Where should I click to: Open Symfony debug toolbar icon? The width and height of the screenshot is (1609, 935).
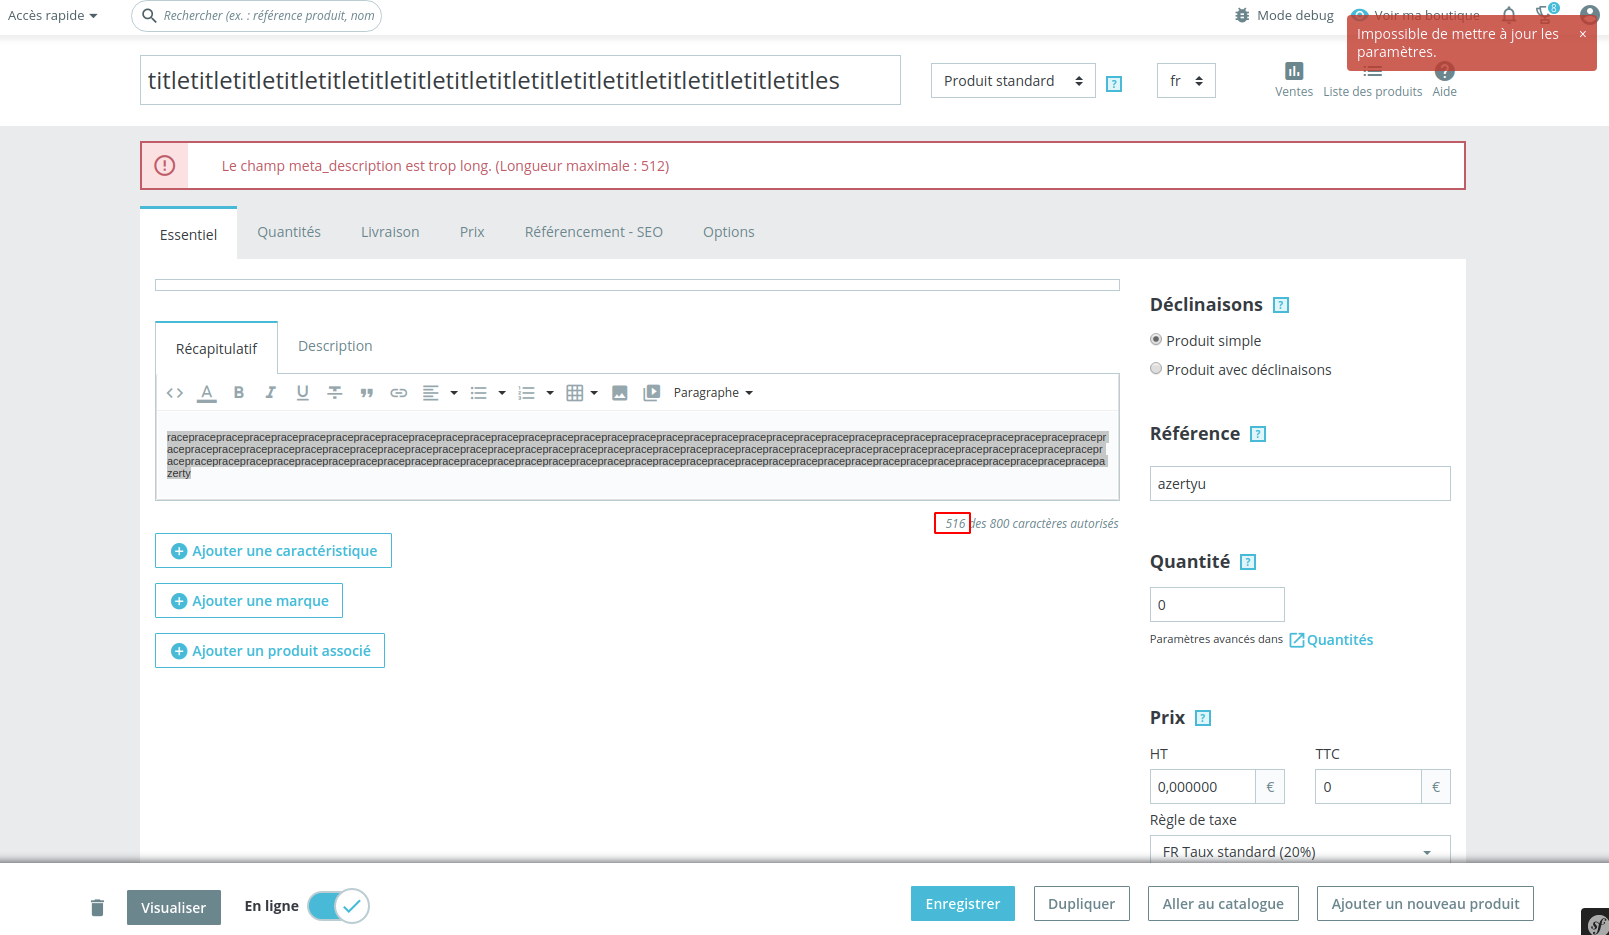pos(1596,923)
